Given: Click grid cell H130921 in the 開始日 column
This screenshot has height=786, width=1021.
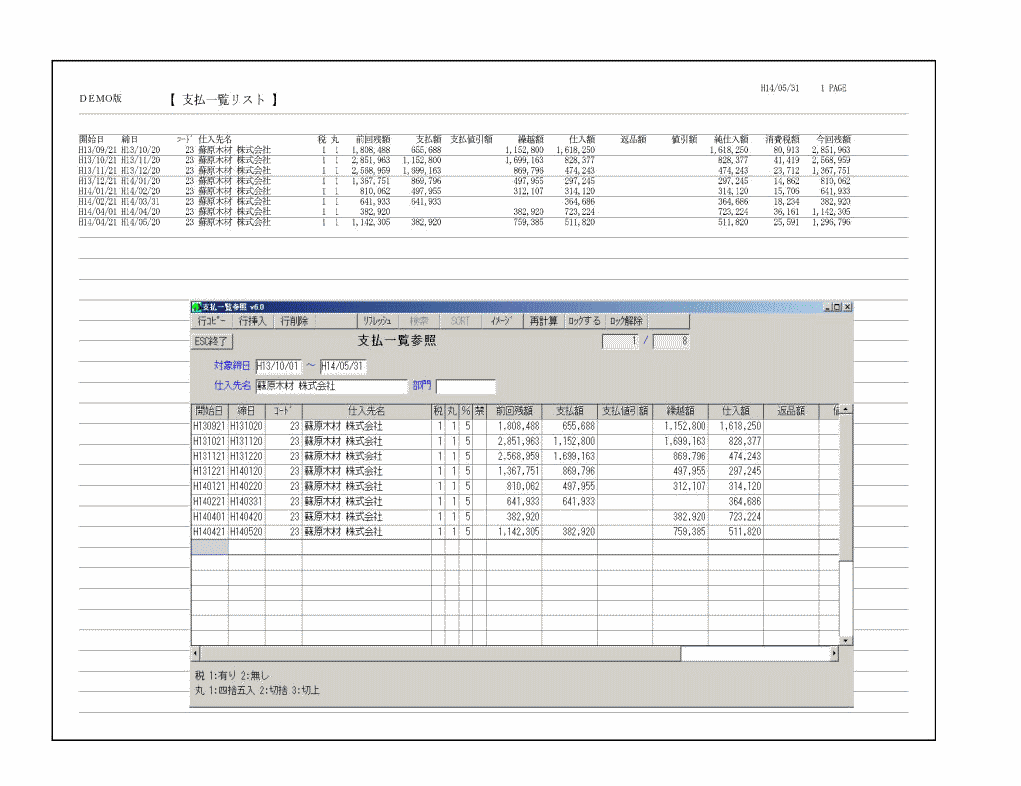Looking at the screenshot, I should (209, 427).
